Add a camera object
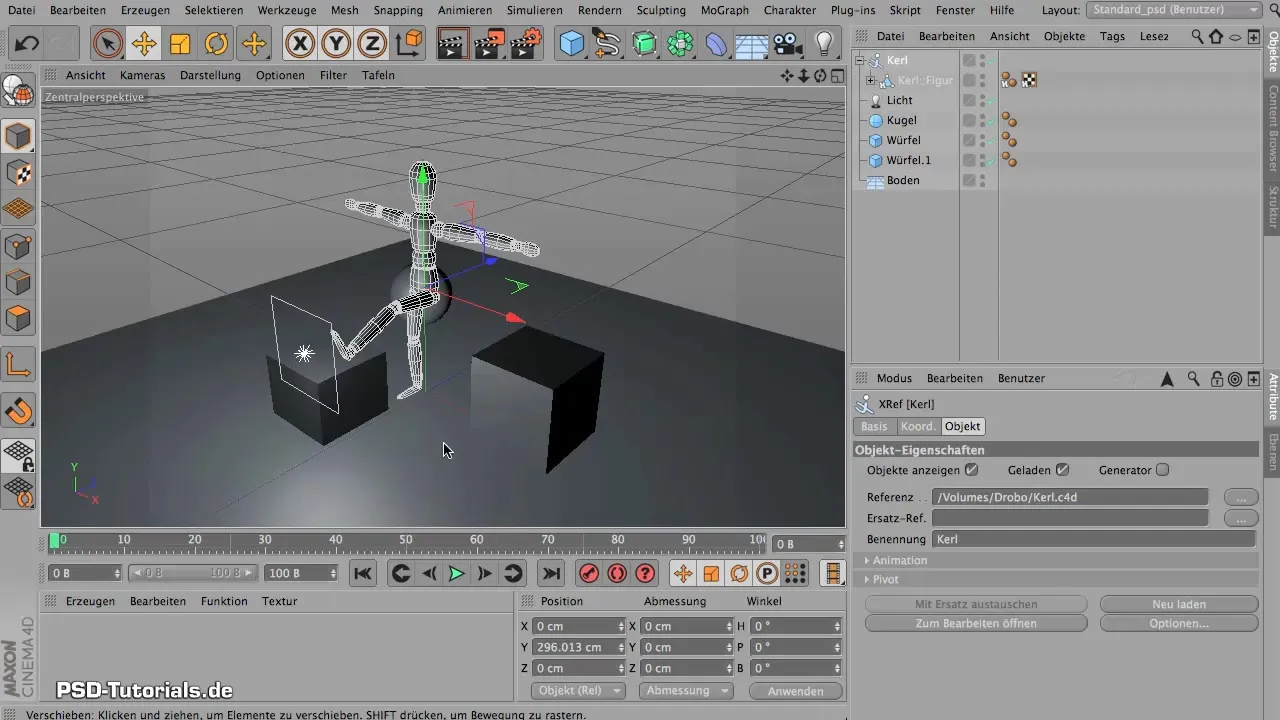This screenshot has height=720, width=1280. click(x=788, y=44)
